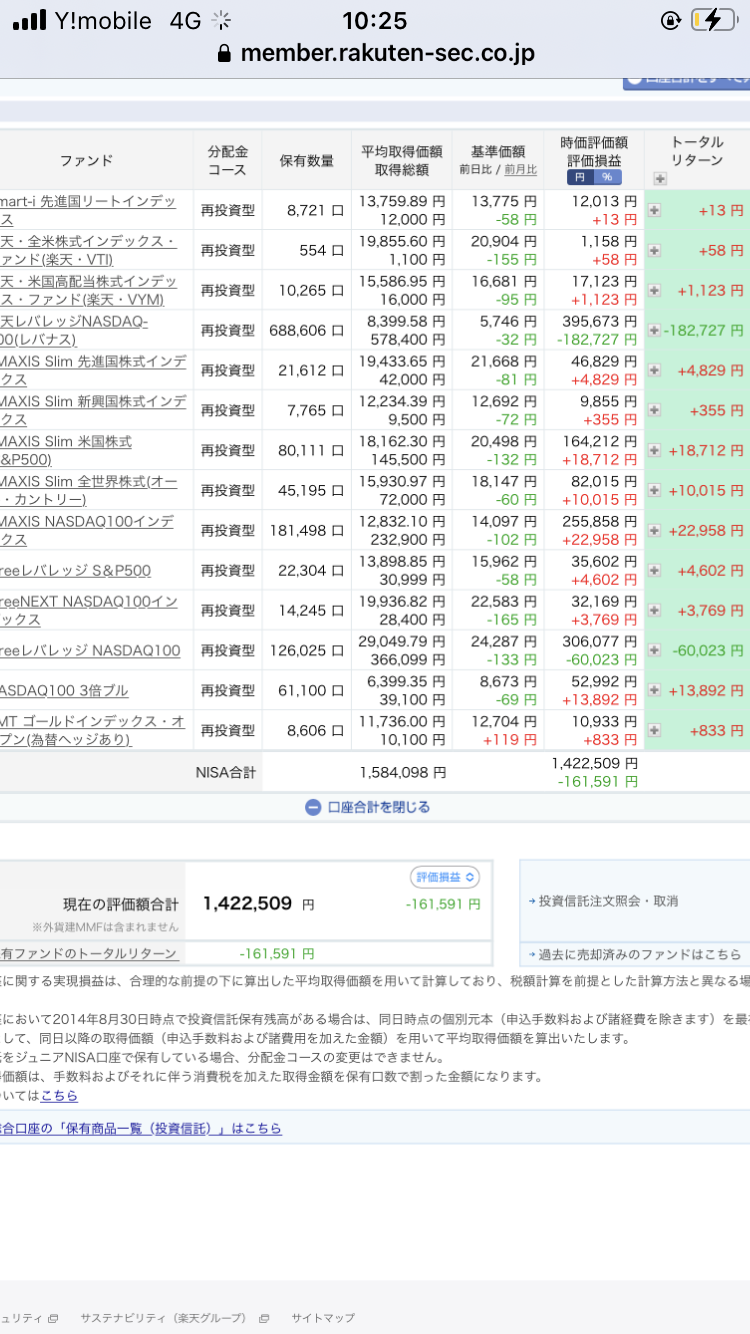Collapse account totals via 口座合計を閉じる
Viewport: 750px width, 1334px height.
coord(368,807)
